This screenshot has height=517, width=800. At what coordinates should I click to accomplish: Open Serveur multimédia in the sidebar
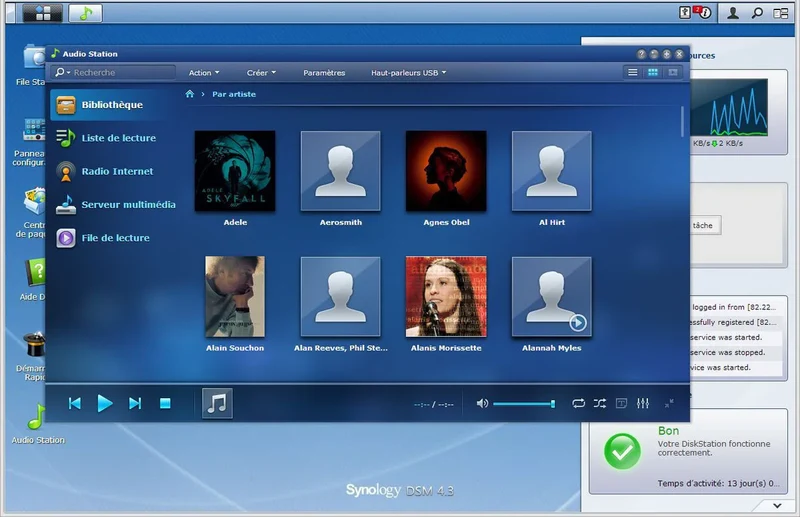click(115, 205)
